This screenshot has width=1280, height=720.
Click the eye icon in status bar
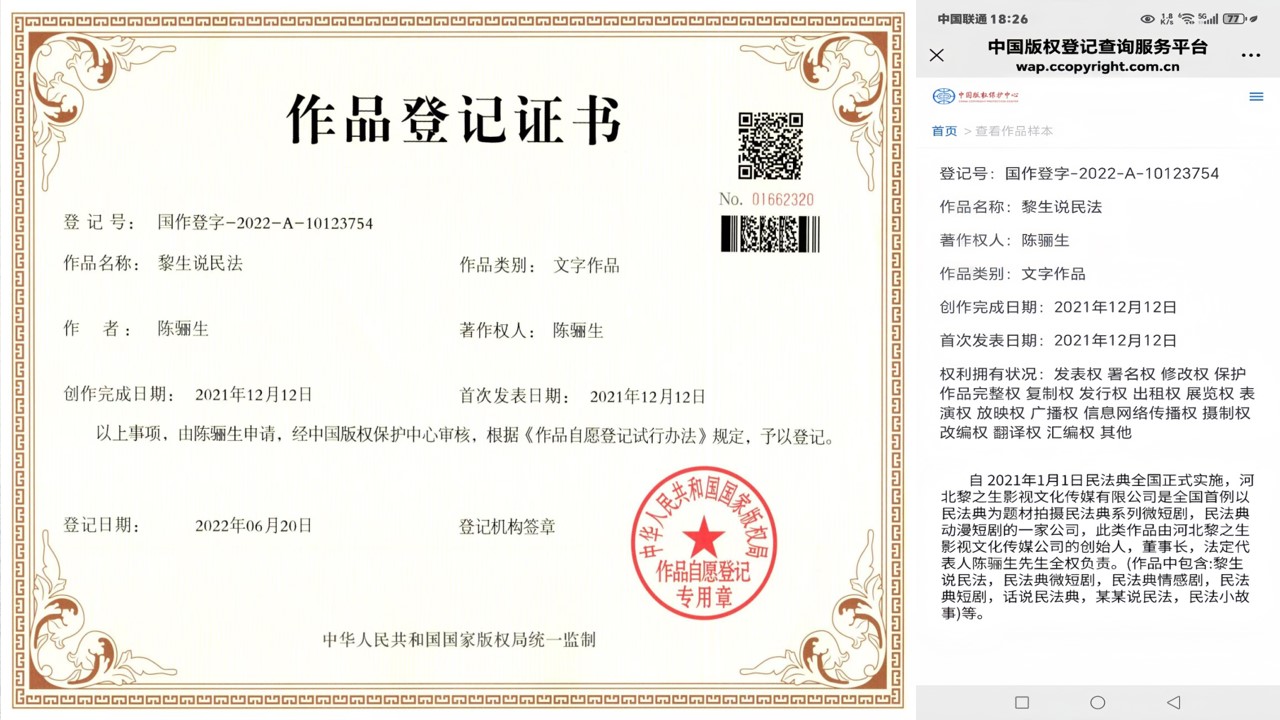pos(1147,19)
